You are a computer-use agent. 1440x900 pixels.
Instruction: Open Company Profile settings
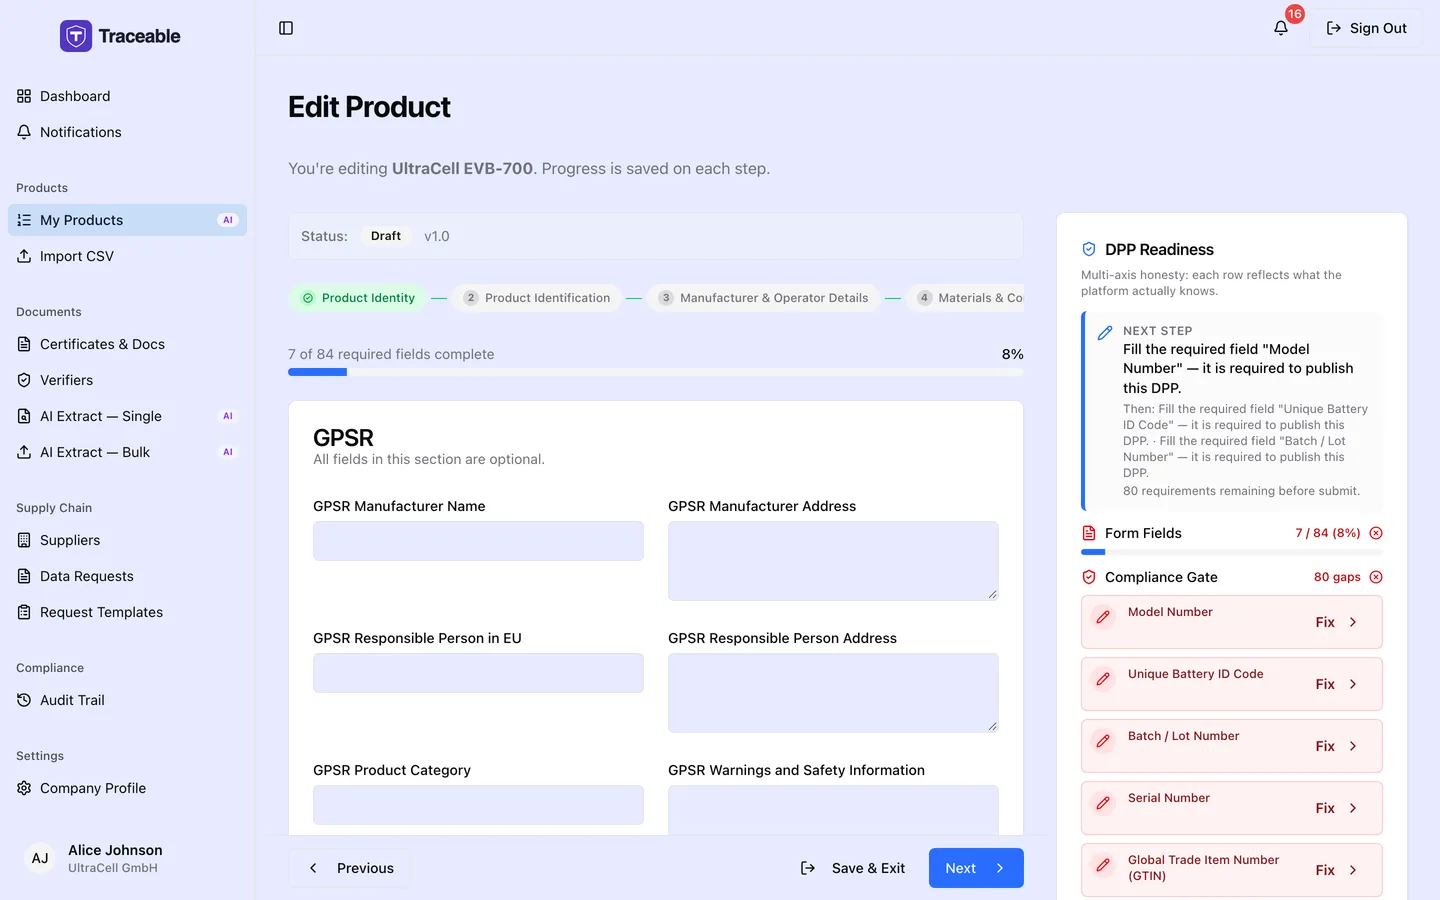tap(127, 788)
